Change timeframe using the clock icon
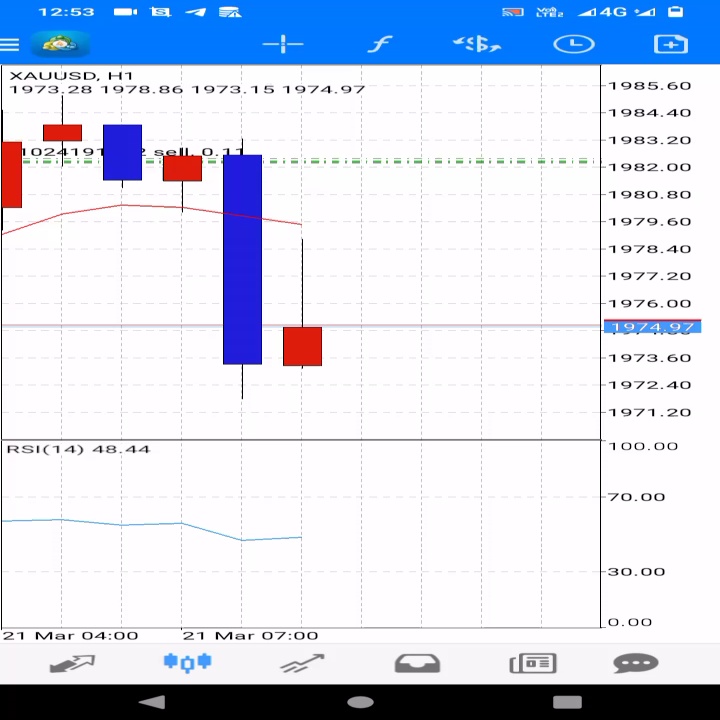720x720 pixels. point(573,44)
